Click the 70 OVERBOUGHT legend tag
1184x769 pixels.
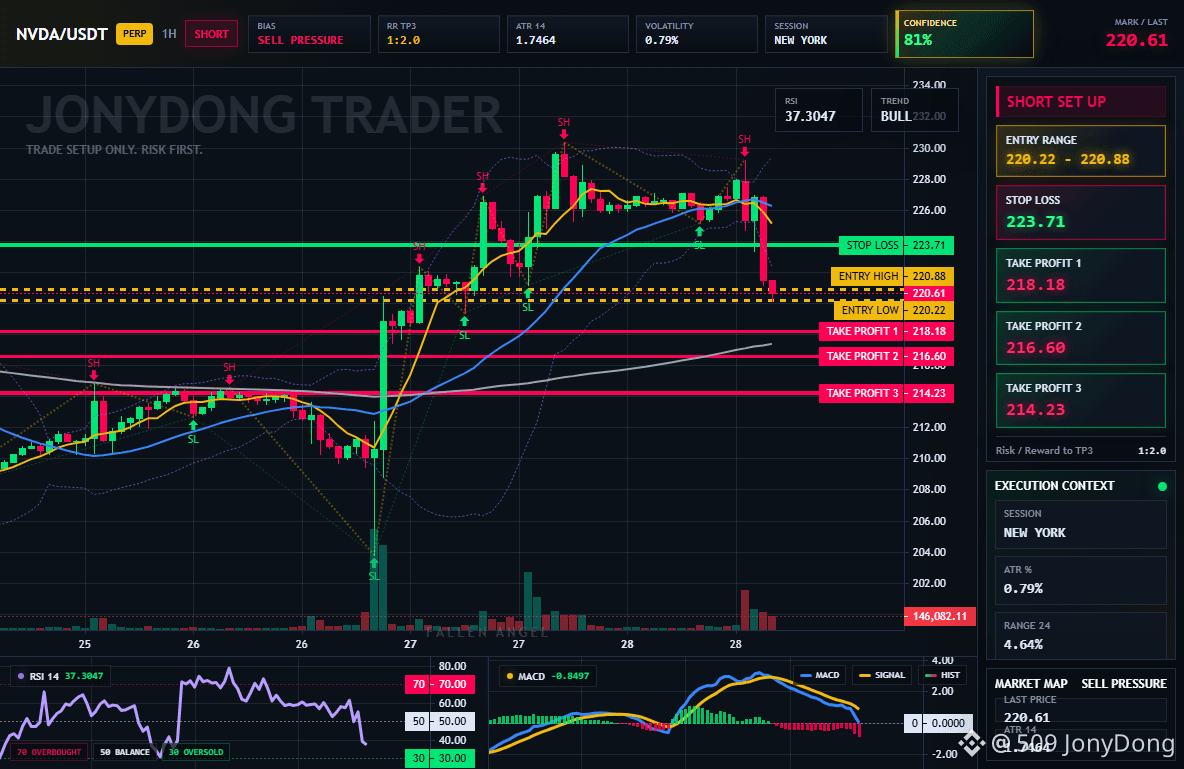tap(48, 752)
